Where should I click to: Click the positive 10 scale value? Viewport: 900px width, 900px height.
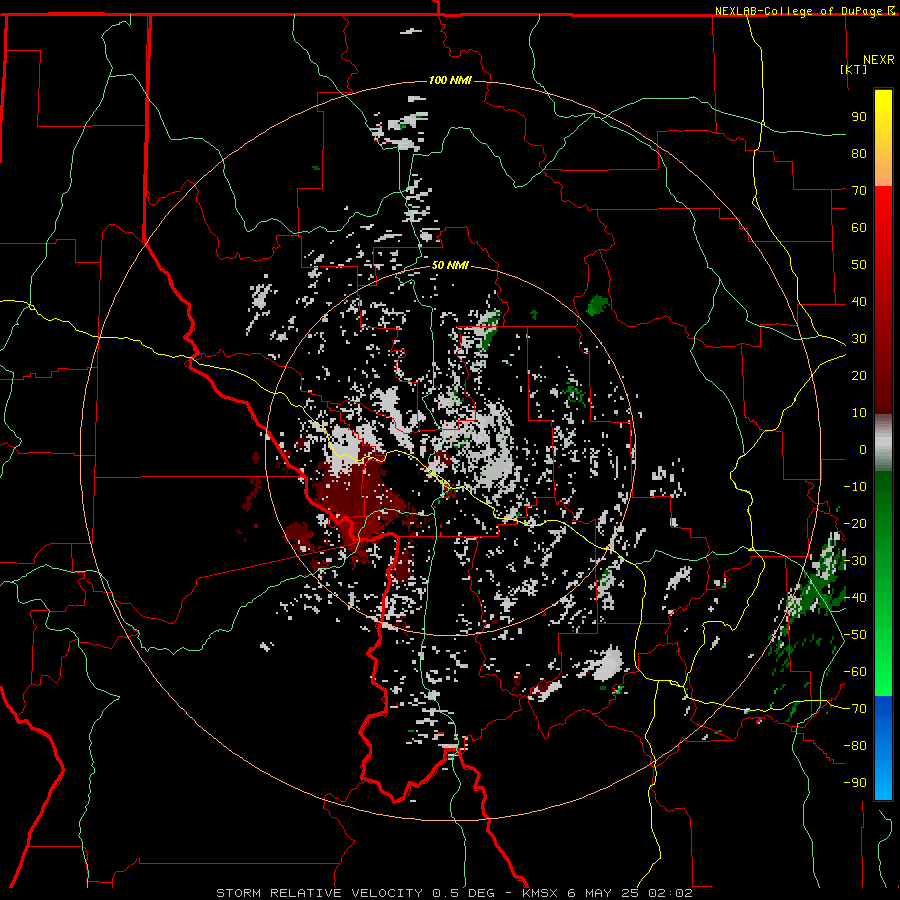[859, 413]
